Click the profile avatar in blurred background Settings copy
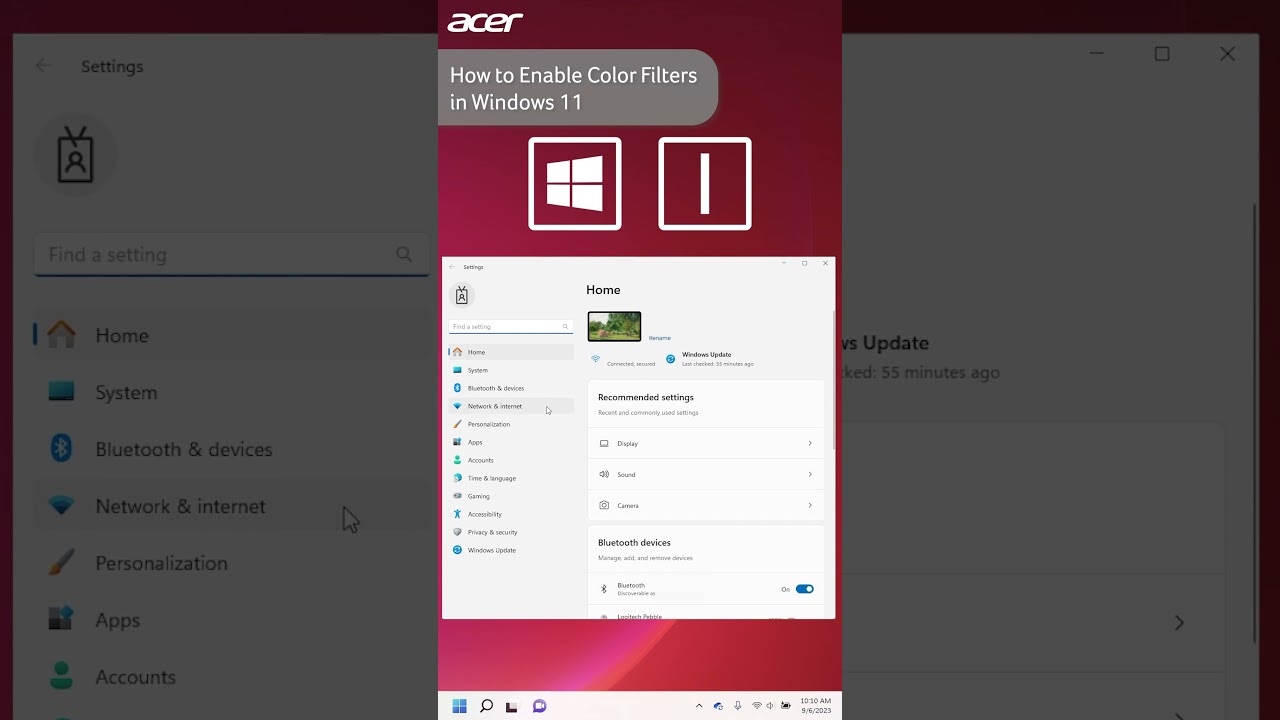 [76, 155]
